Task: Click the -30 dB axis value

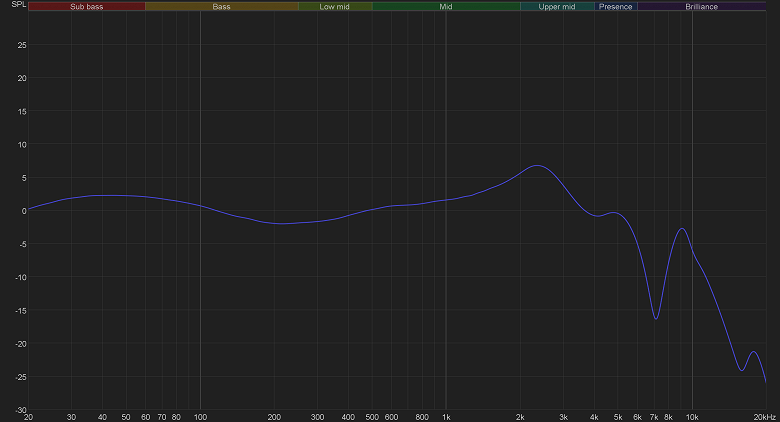Action: (x=20, y=410)
